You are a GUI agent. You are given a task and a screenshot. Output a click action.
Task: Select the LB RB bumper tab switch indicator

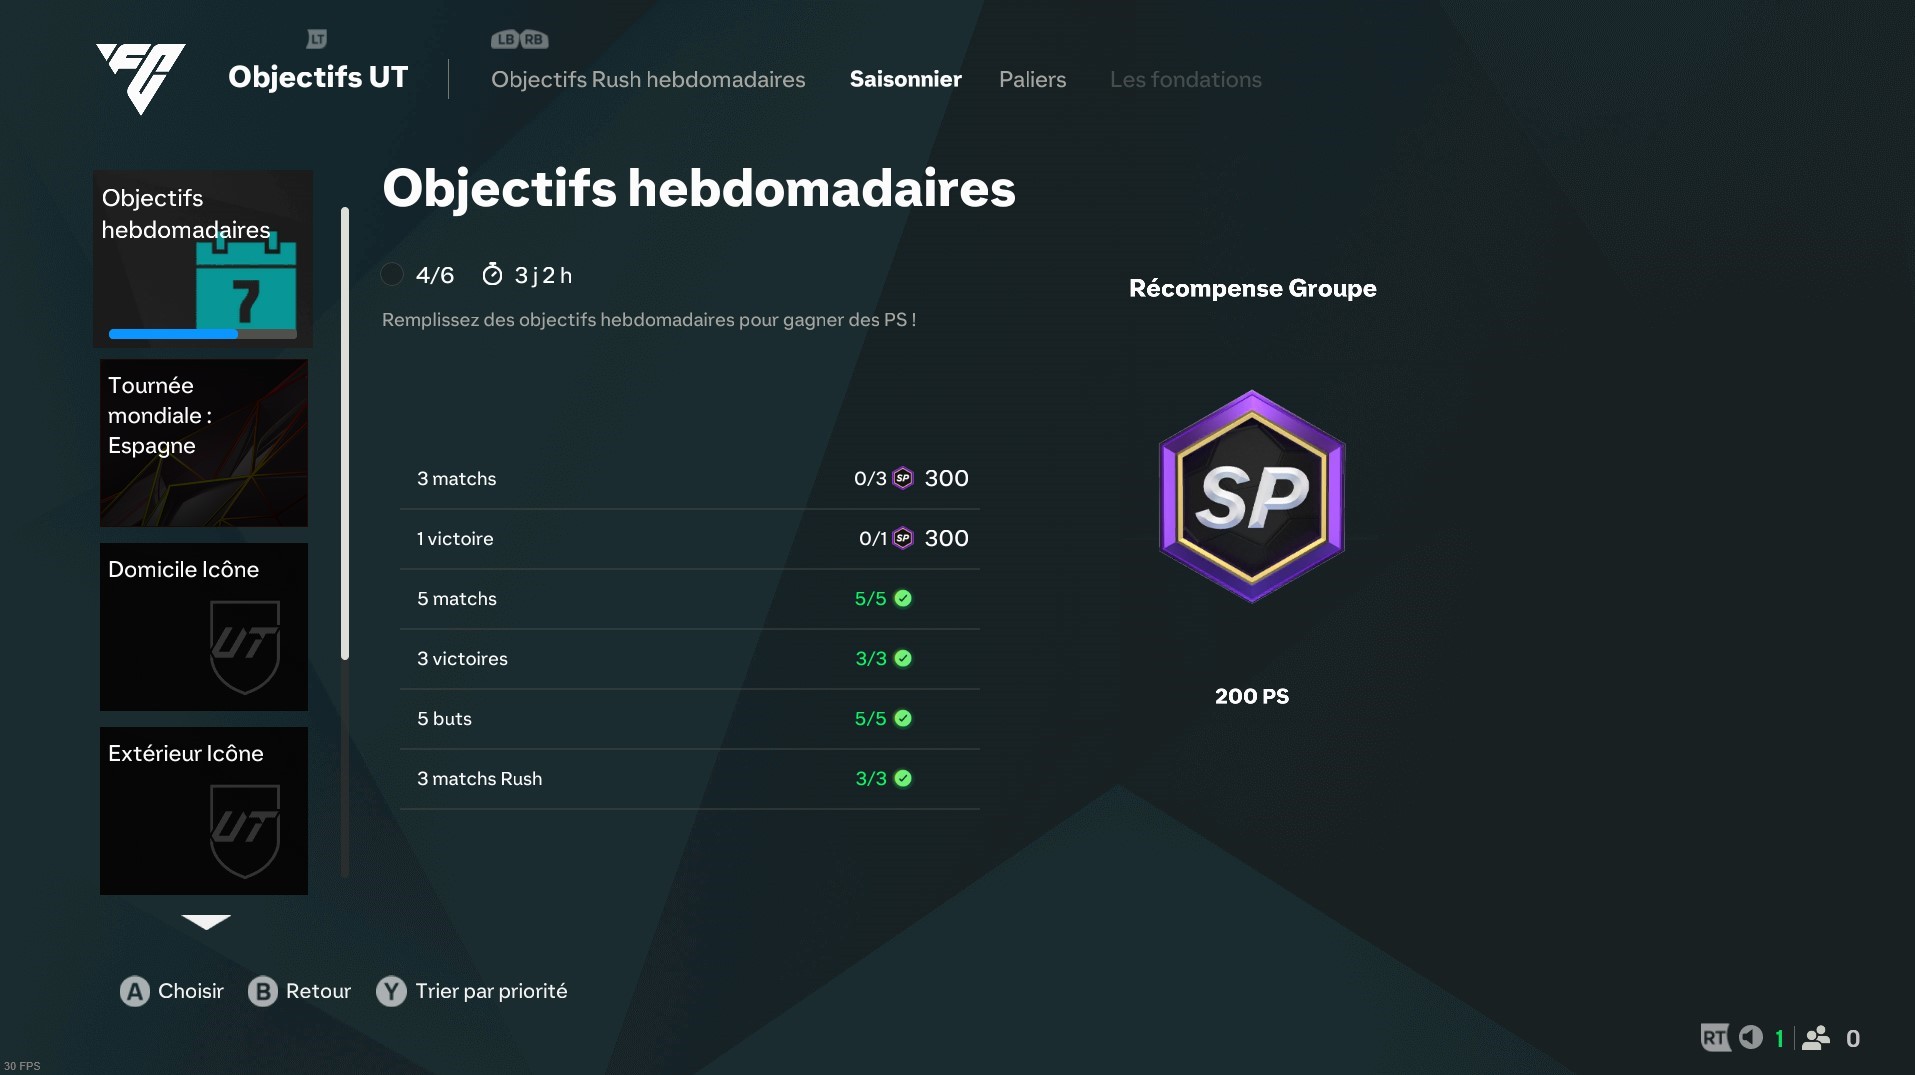tap(520, 40)
